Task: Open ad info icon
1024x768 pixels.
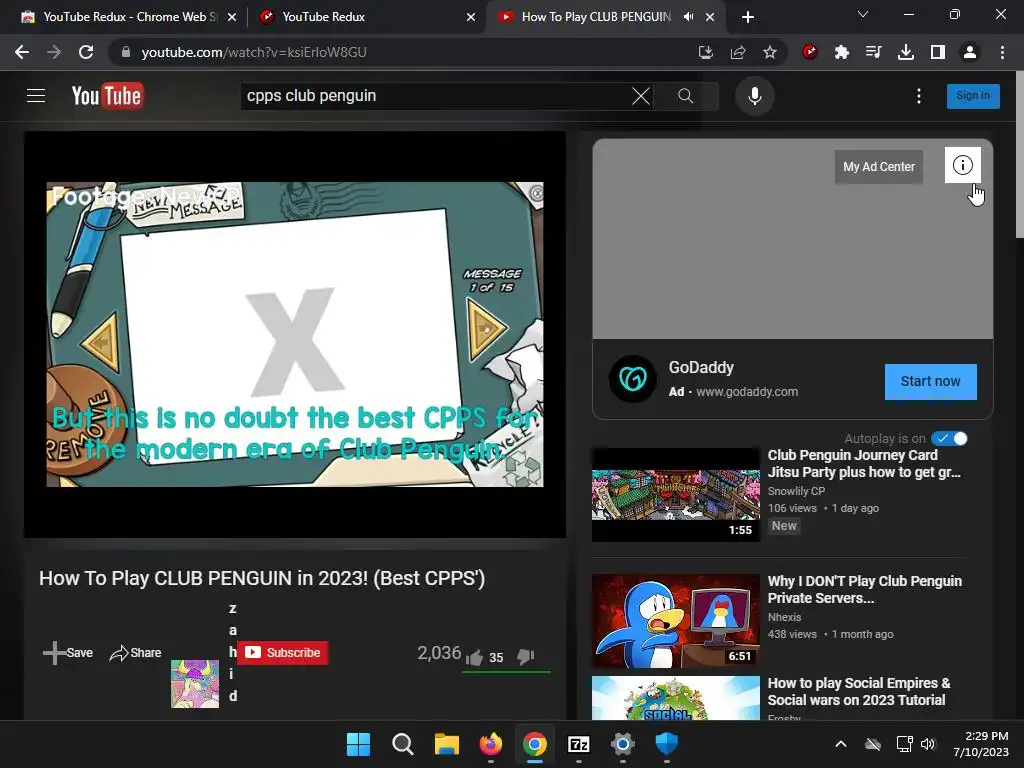Action: coord(962,165)
